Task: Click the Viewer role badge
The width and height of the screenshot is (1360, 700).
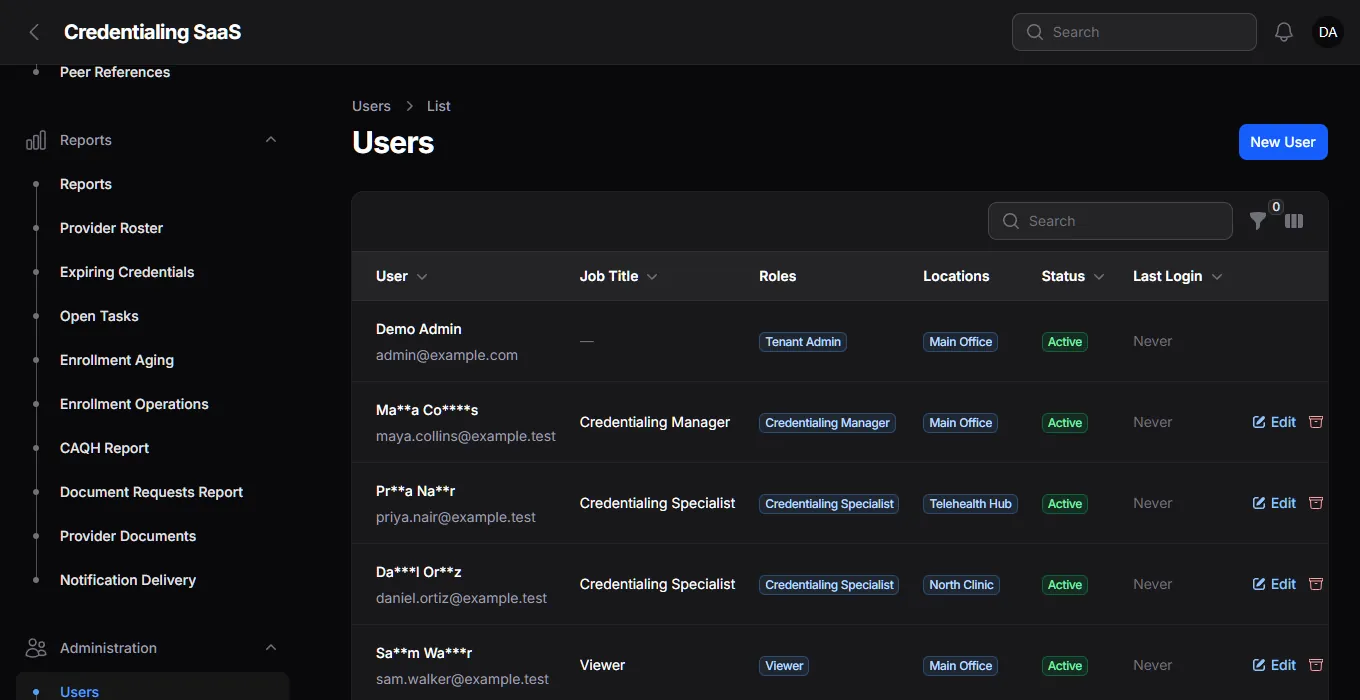Action: coord(784,666)
